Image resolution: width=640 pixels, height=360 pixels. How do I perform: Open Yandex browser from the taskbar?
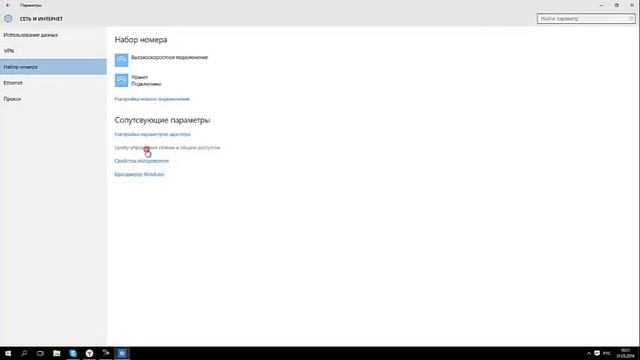coord(89,353)
